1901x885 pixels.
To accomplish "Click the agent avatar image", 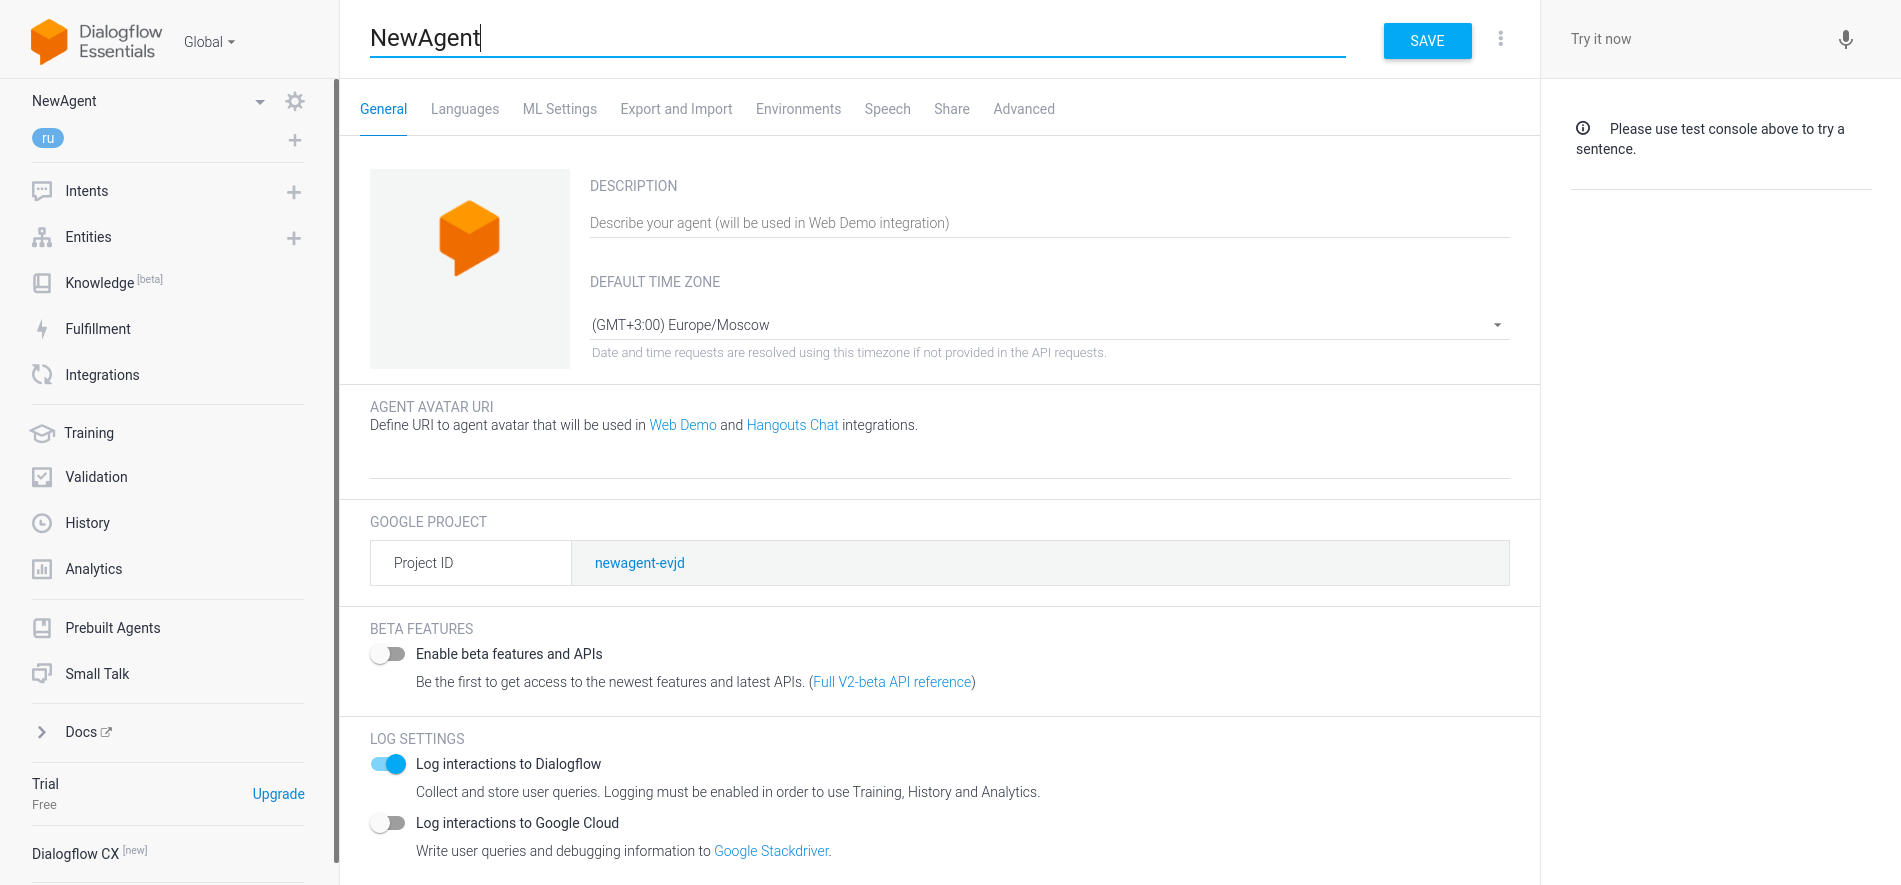I will point(470,269).
